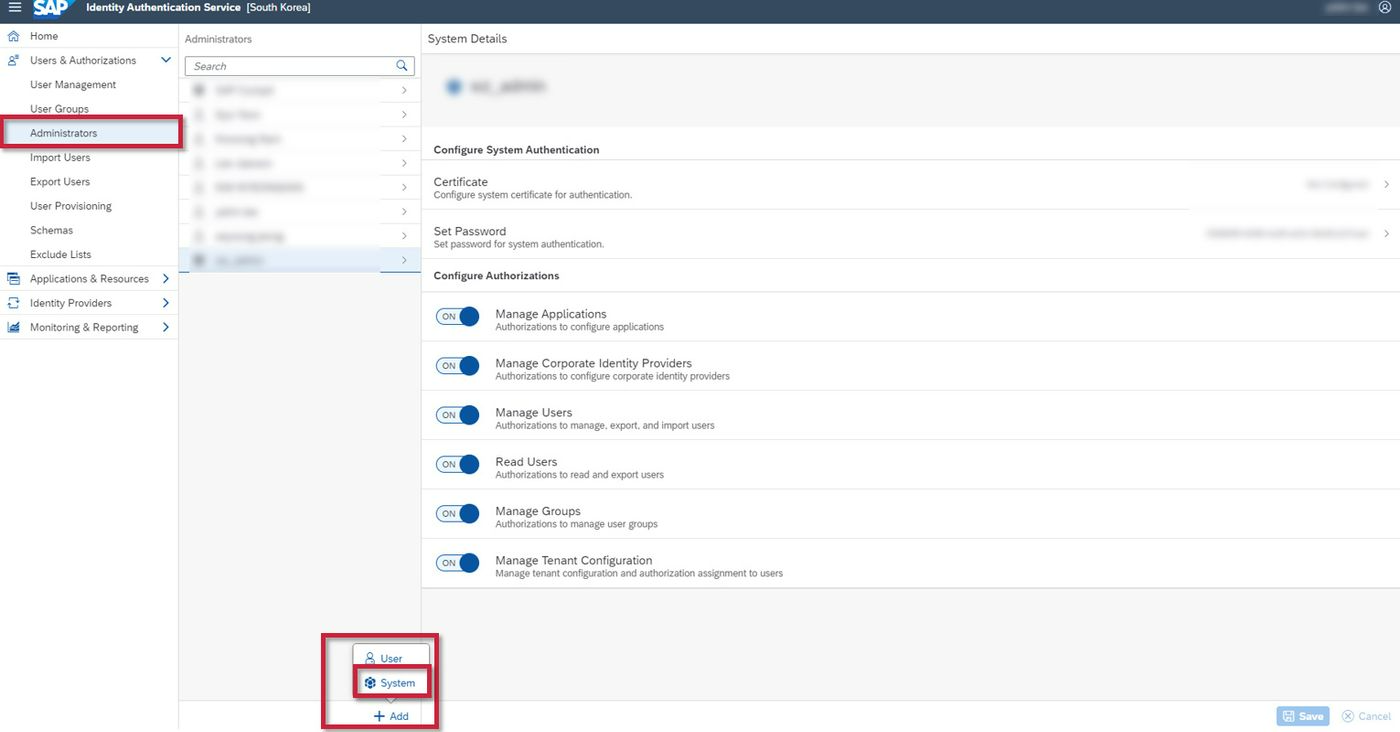Click the Home house icon

(13, 36)
